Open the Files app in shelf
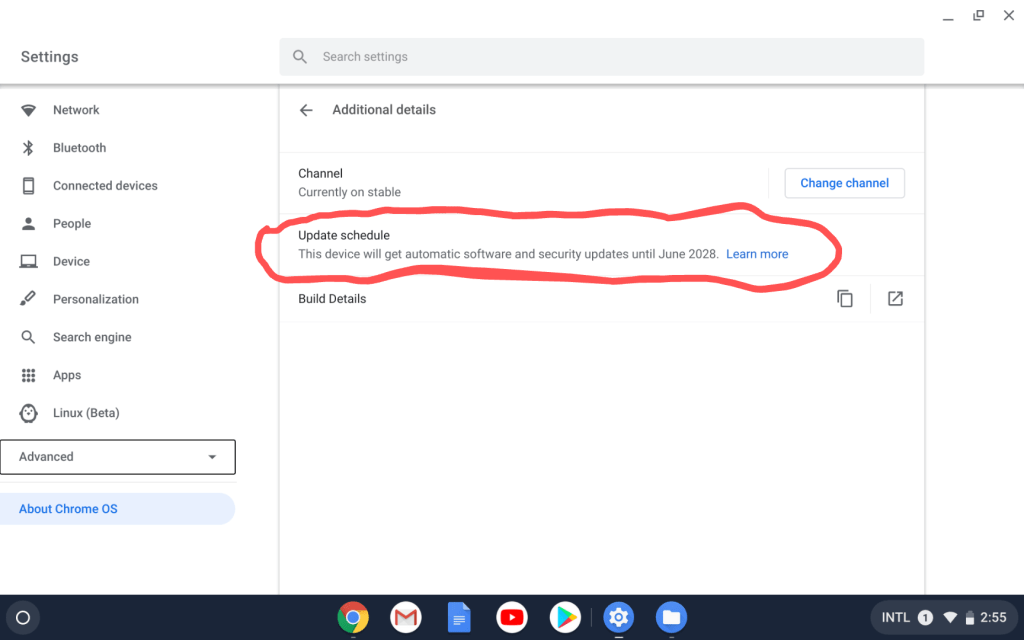 (x=671, y=617)
